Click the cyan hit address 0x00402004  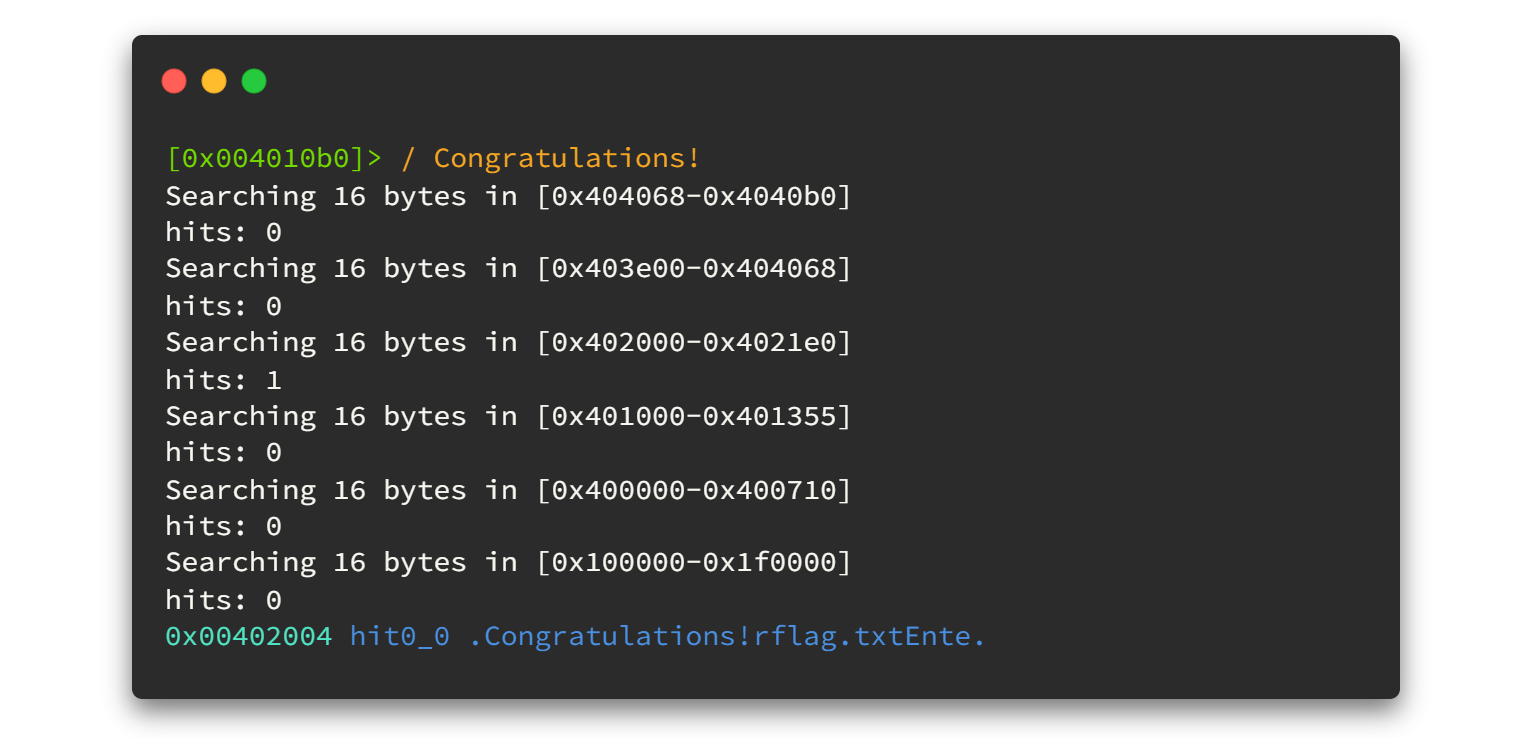(x=248, y=637)
